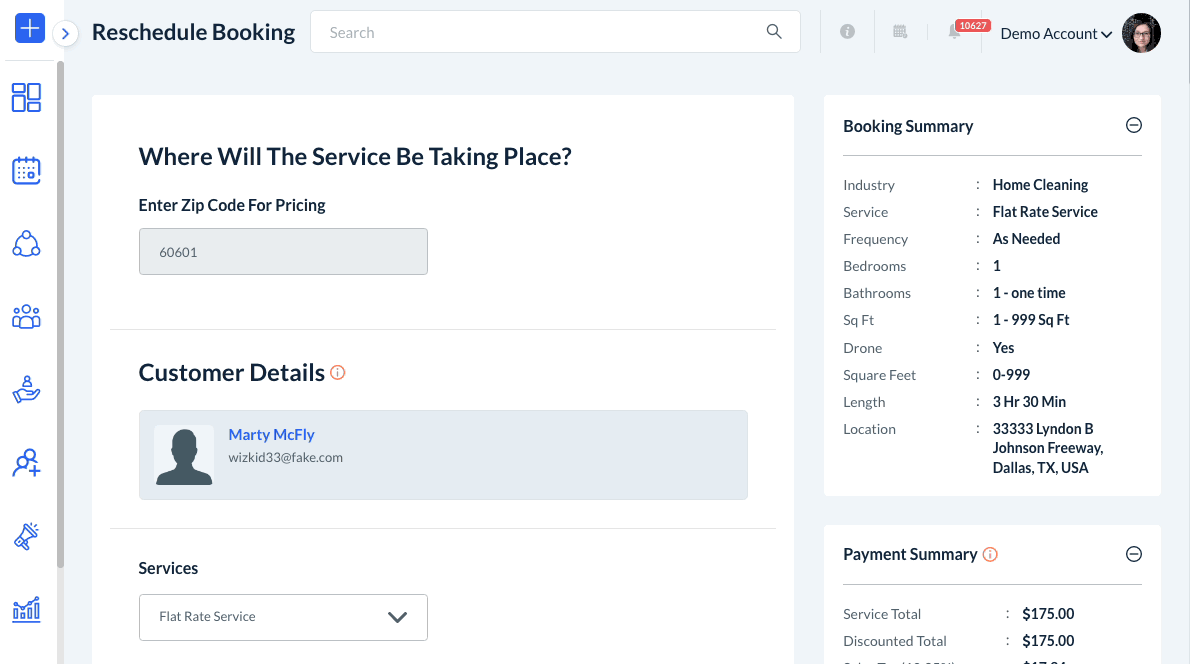Click the blue plus add button
Screen dimensions: 1190x664
click(x=30, y=29)
